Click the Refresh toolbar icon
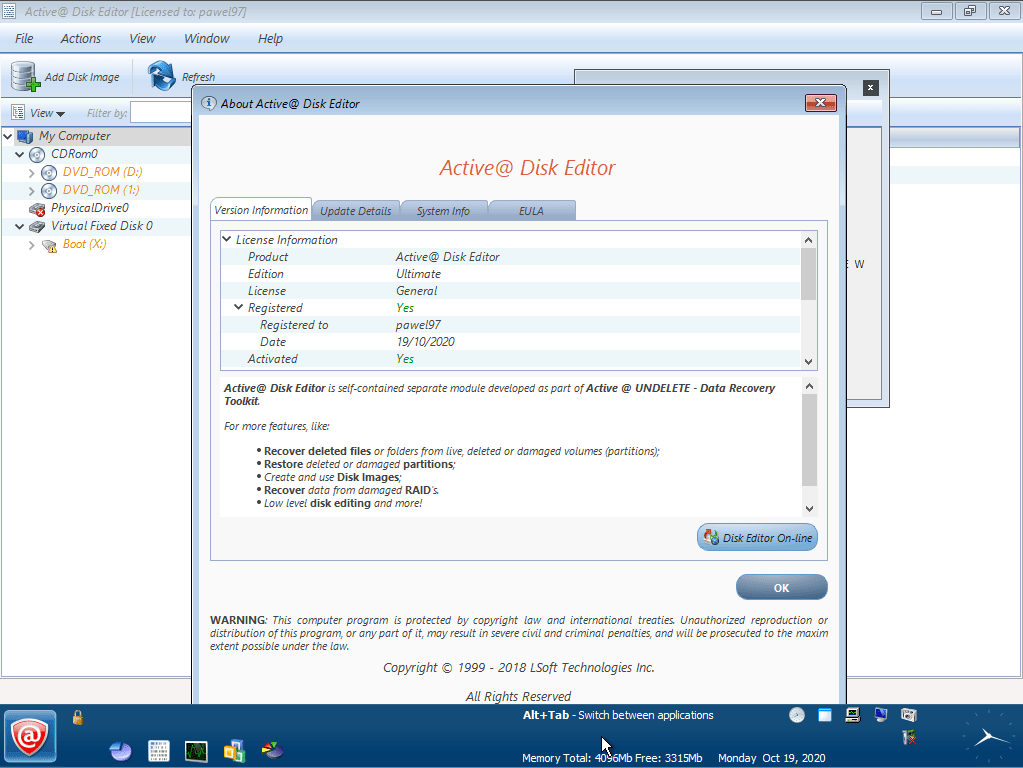The image size is (1023, 768). [161, 76]
